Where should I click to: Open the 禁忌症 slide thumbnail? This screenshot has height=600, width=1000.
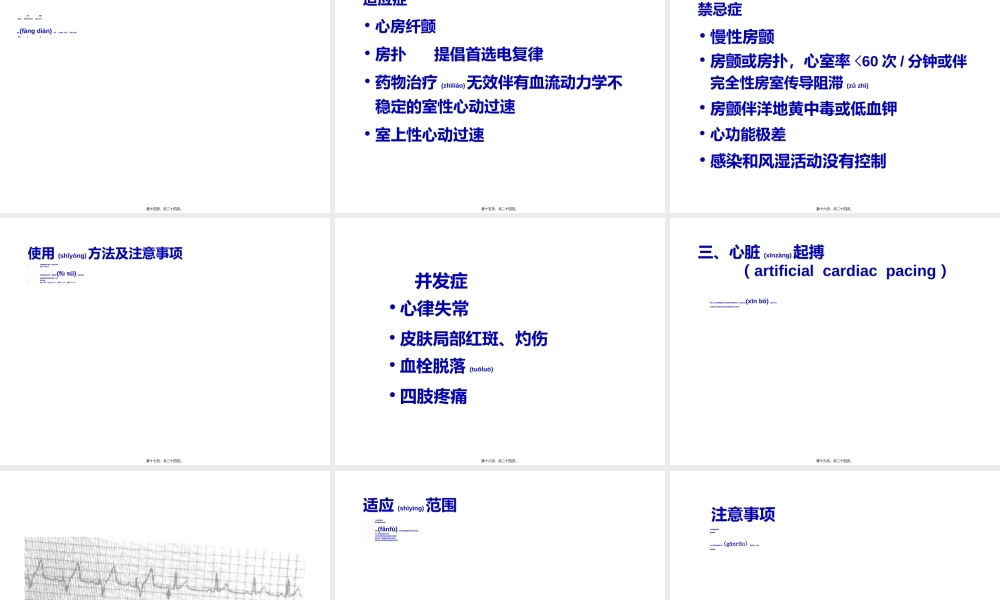pos(835,106)
